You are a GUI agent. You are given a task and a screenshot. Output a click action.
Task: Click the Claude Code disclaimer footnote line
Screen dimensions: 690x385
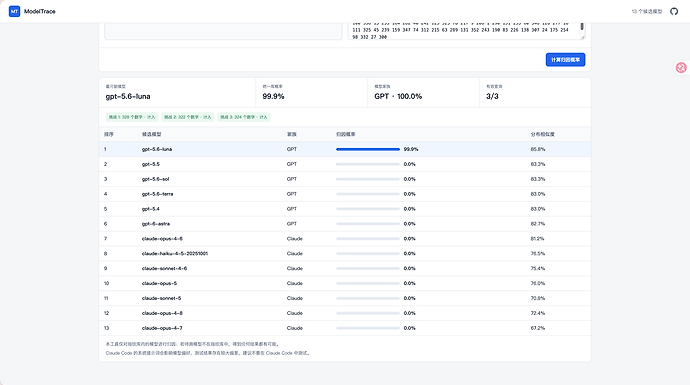[208, 353]
